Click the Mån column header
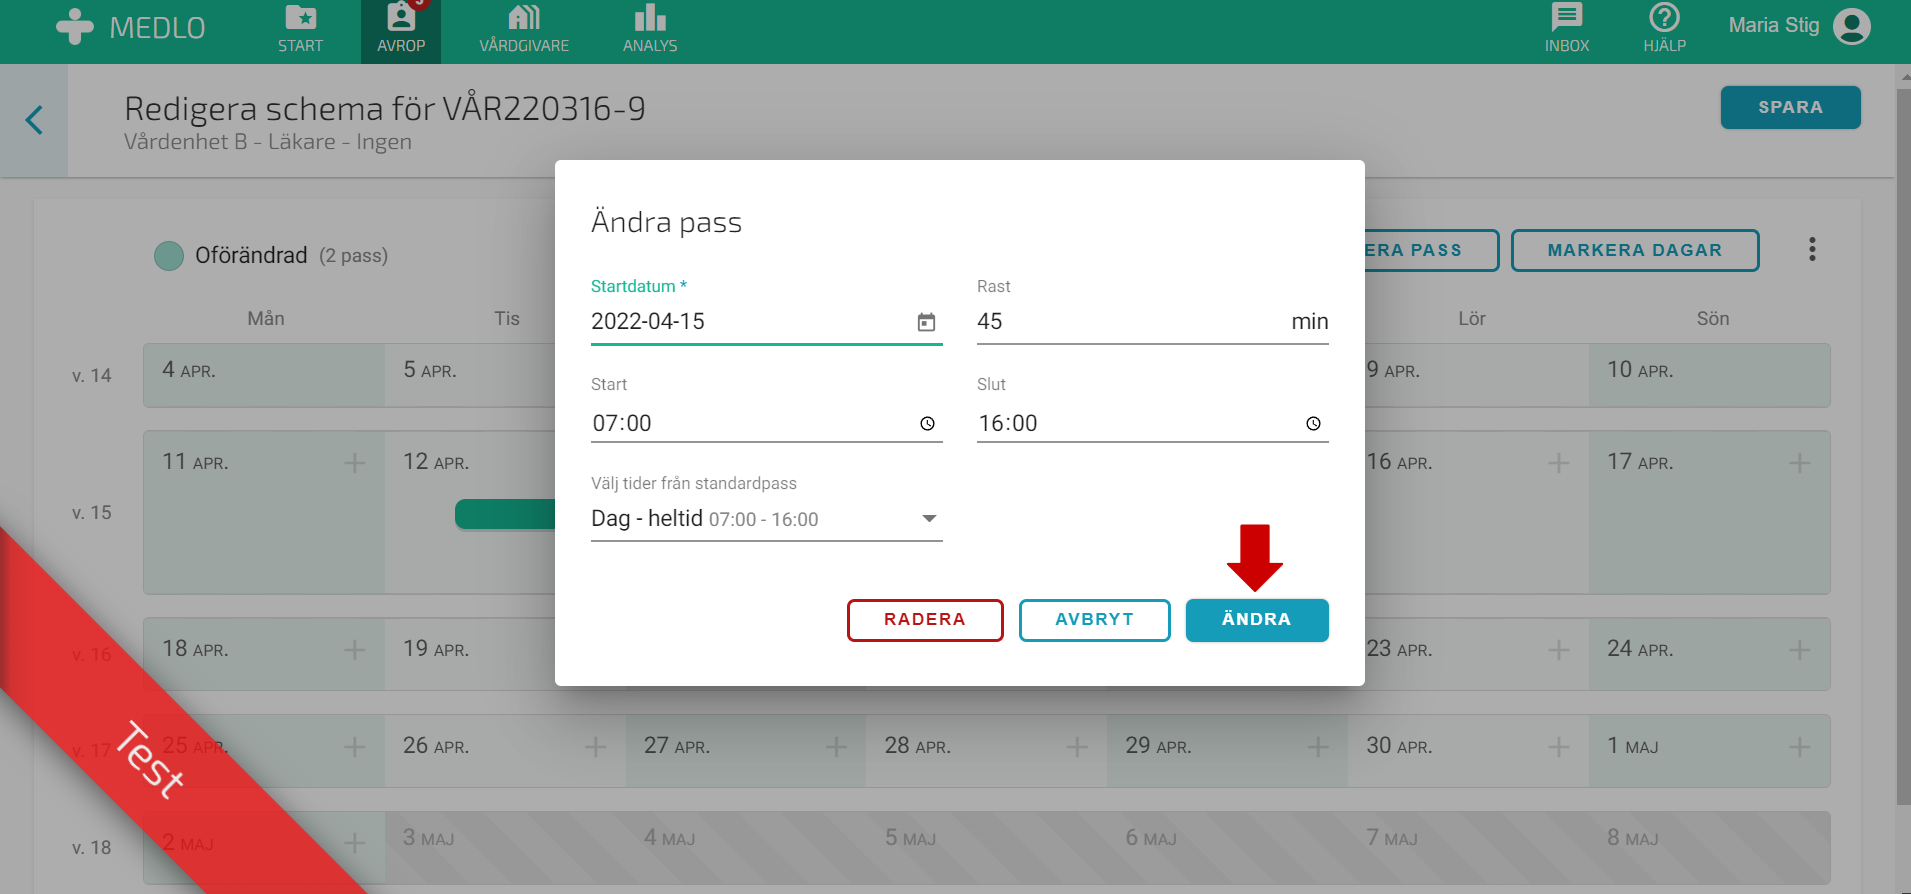Viewport: 1911px width, 894px height. pyautogui.click(x=266, y=319)
